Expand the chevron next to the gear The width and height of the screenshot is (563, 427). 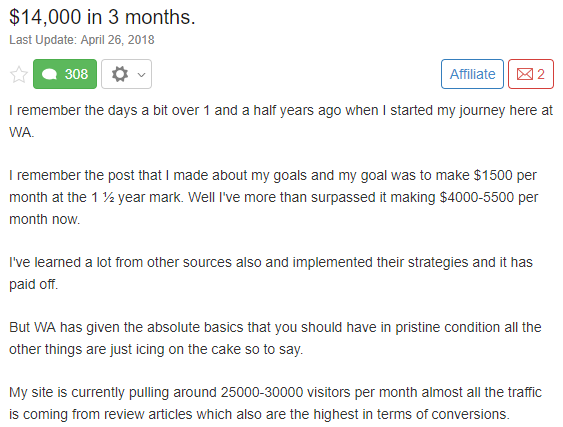pos(141,75)
